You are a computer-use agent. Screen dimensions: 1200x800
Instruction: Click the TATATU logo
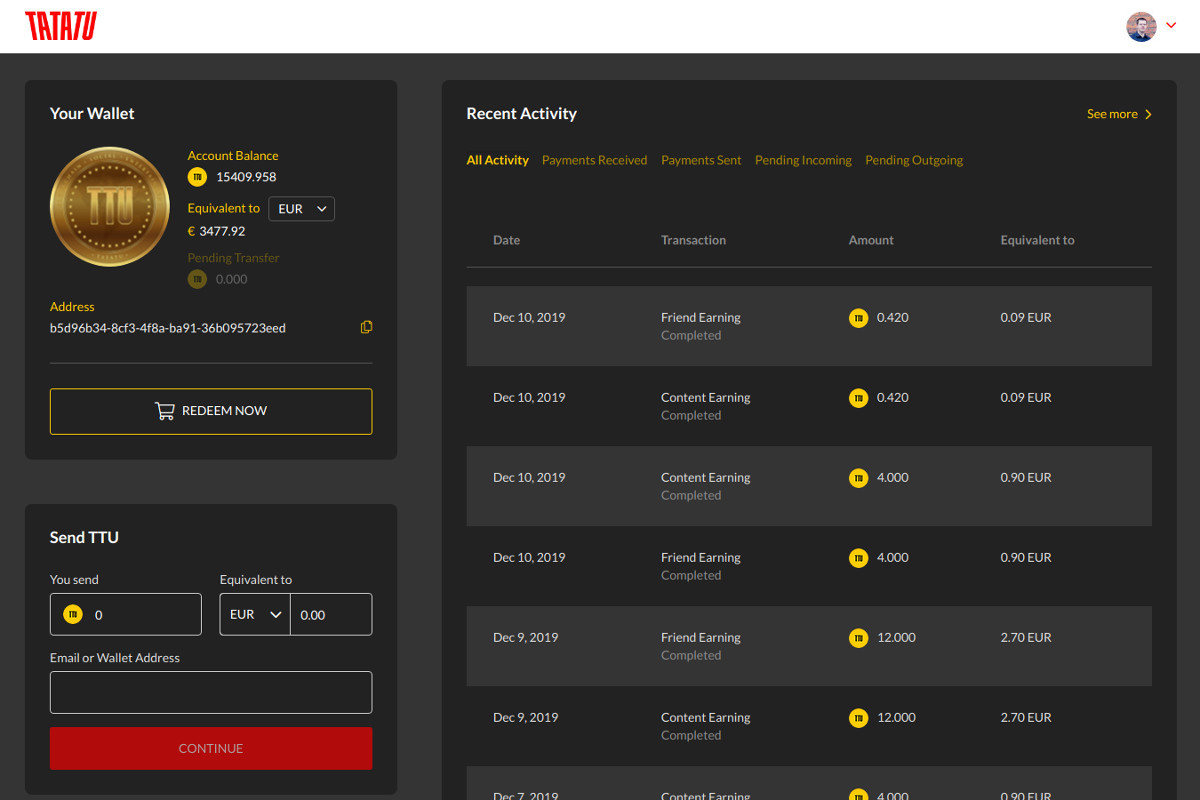pos(61,26)
